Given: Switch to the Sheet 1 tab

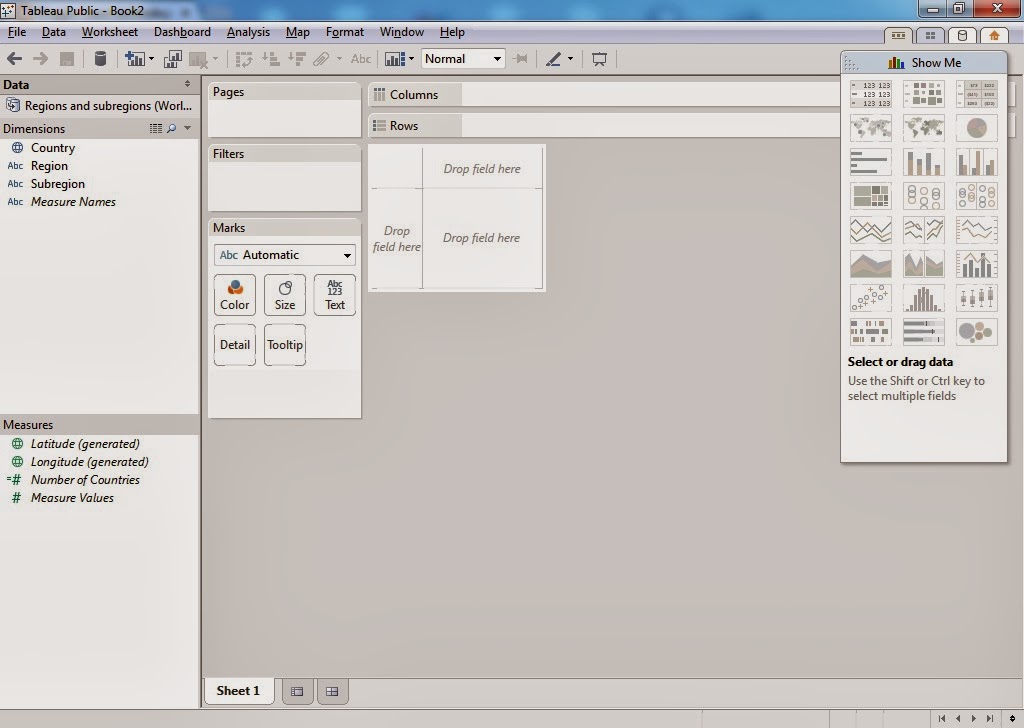Looking at the screenshot, I should click(238, 690).
